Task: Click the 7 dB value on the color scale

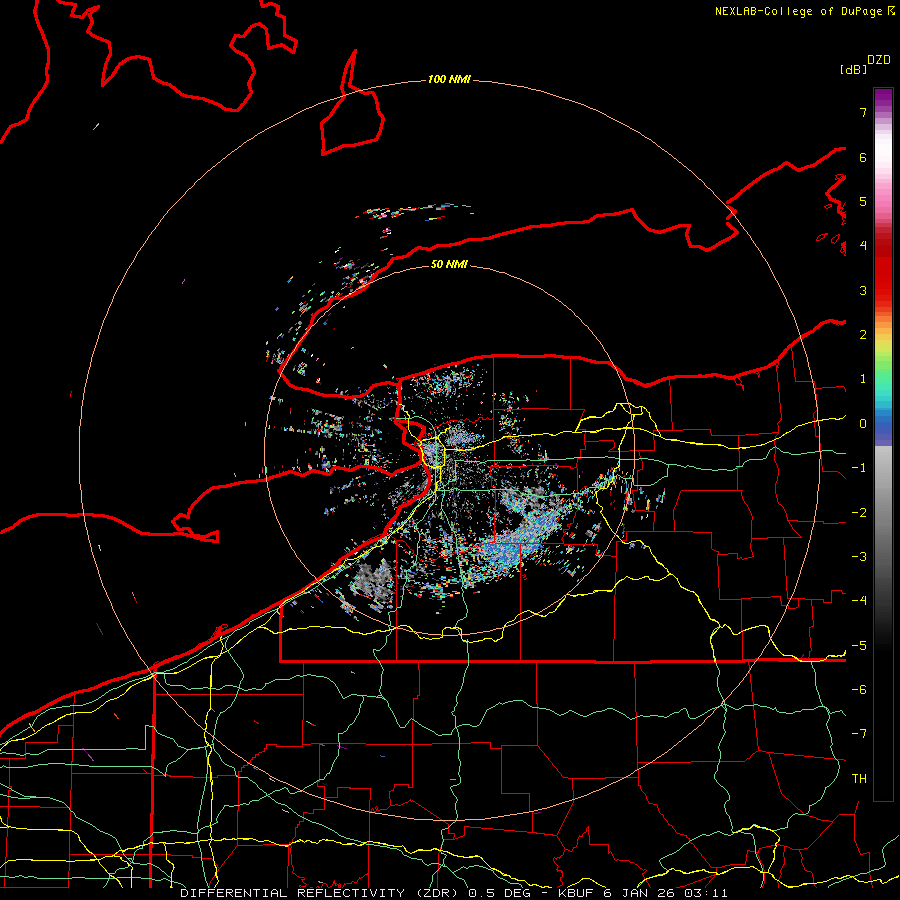Action: [863, 112]
